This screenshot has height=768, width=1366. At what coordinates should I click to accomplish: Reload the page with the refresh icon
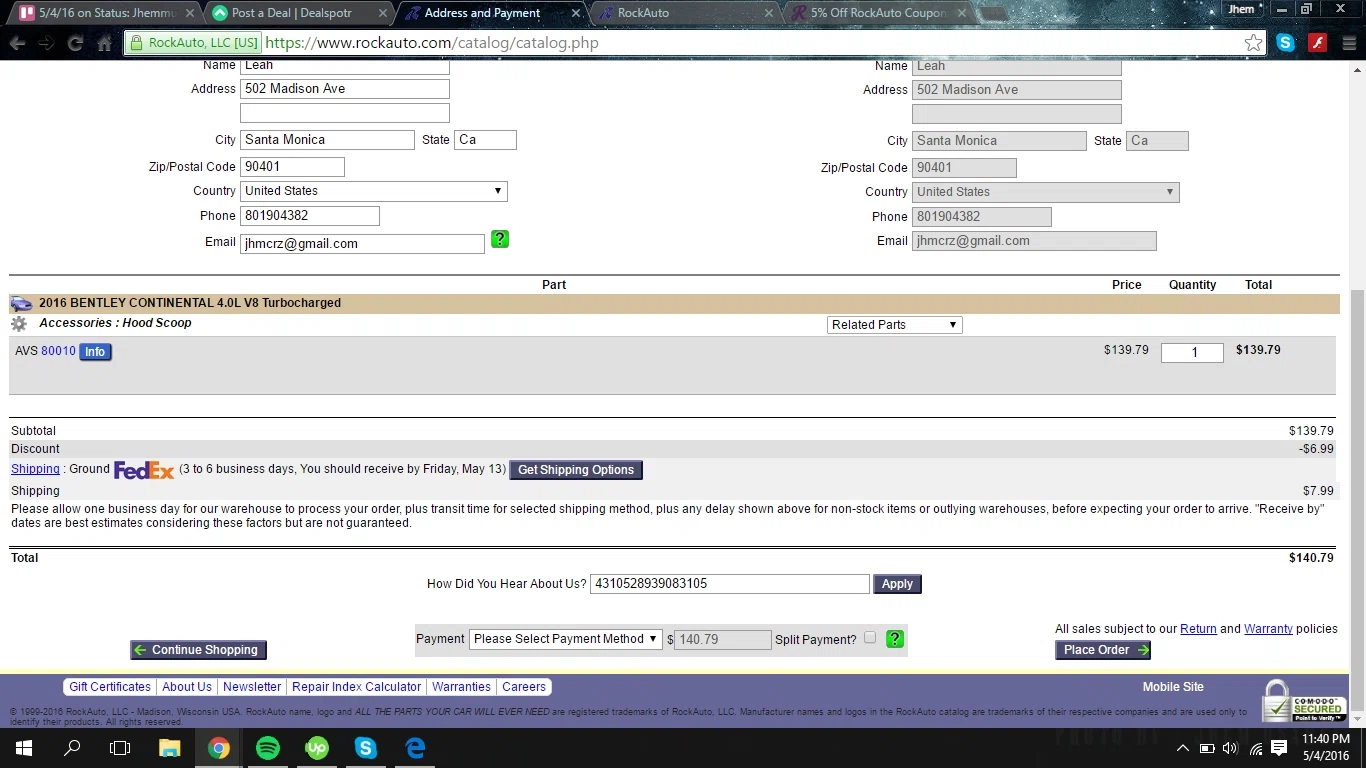pyautogui.click(x=75, y=43)
